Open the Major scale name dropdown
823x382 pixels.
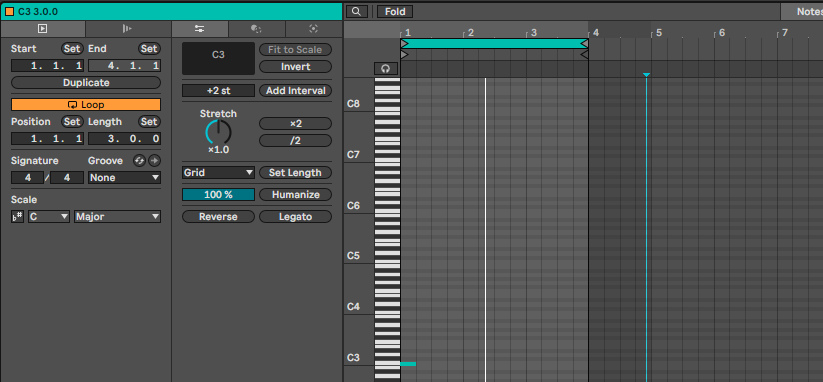point(118,216)
